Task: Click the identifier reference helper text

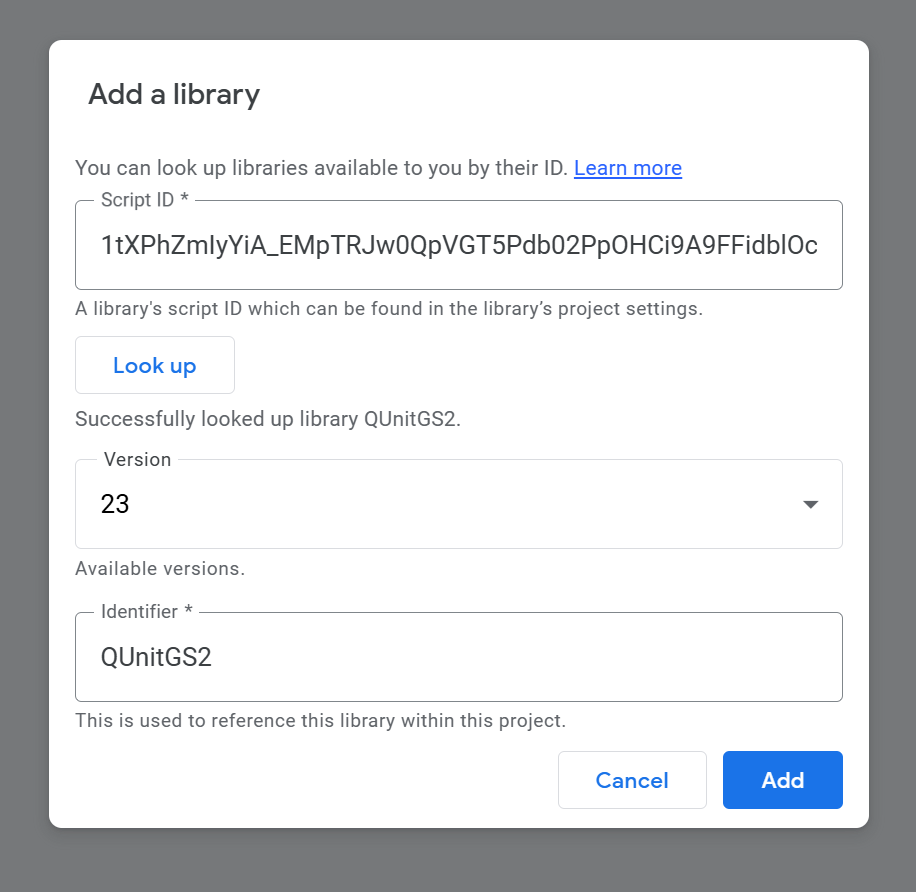Action: click(320, 720)
